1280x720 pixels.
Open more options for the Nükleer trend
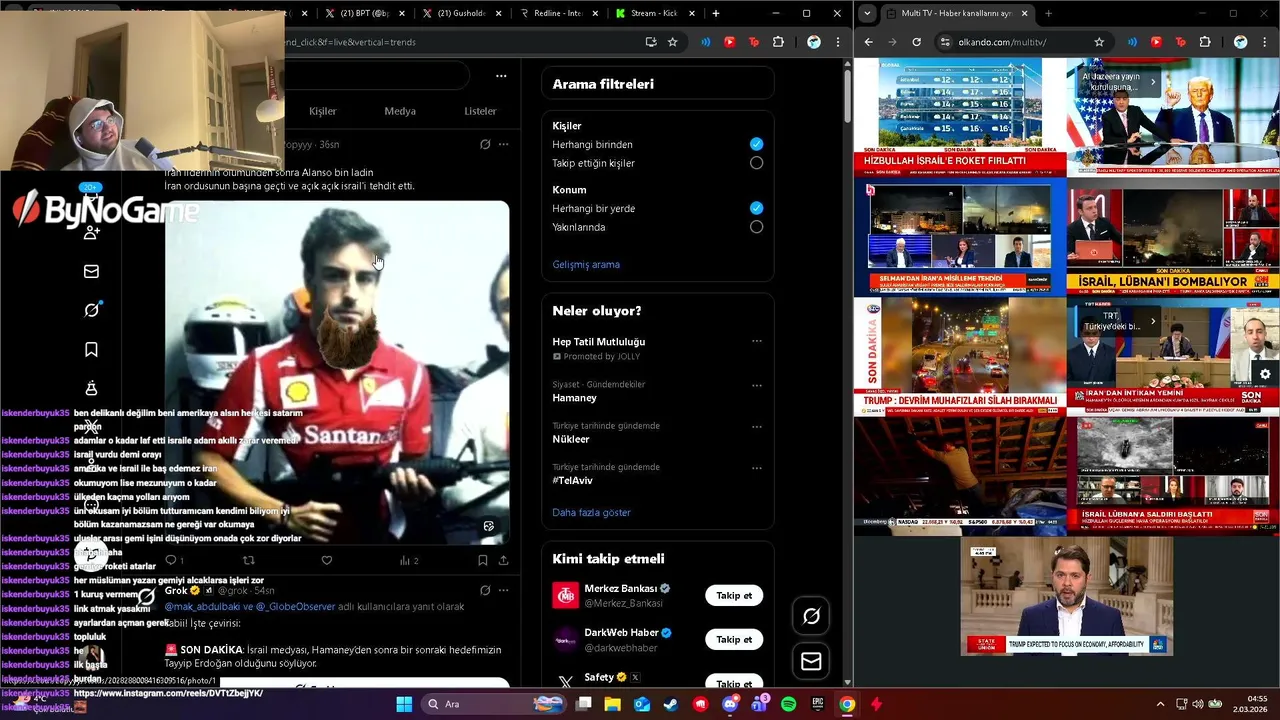click(757, 426)
